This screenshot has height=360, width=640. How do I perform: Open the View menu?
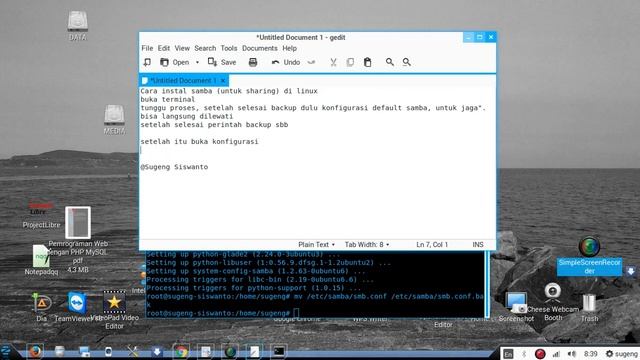point(182,48)
